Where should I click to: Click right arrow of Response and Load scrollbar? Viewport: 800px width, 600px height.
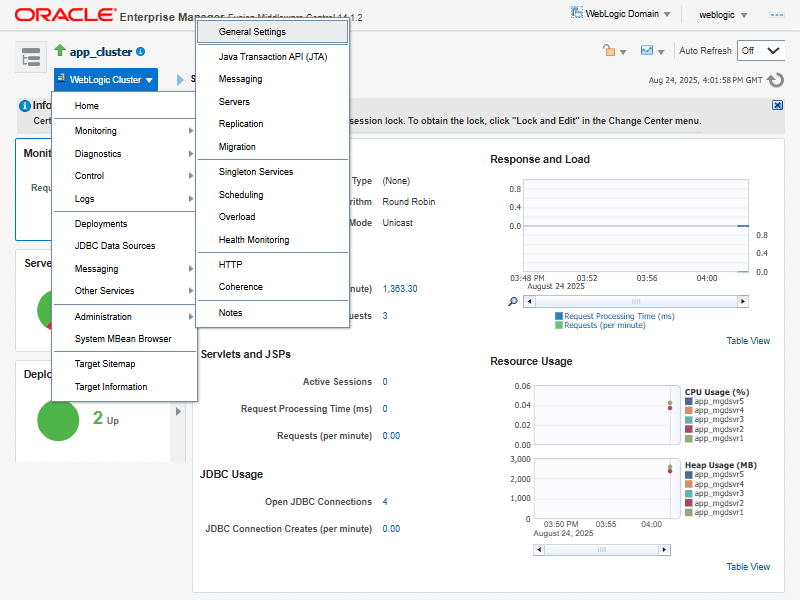click(743, 302)
